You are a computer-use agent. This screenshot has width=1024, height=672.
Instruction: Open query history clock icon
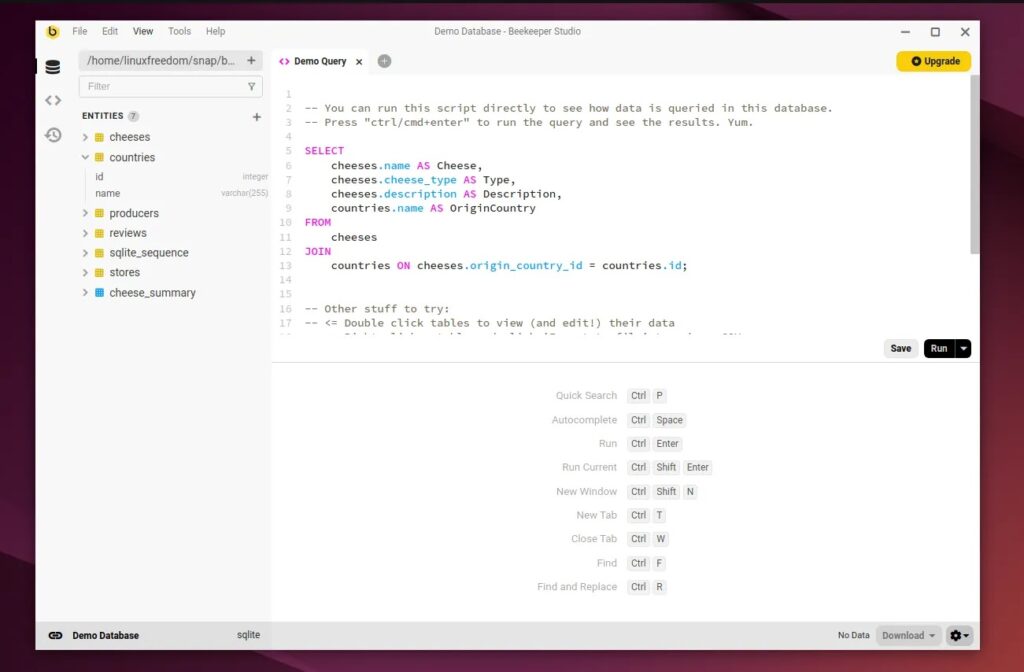[x=53, y=135]
